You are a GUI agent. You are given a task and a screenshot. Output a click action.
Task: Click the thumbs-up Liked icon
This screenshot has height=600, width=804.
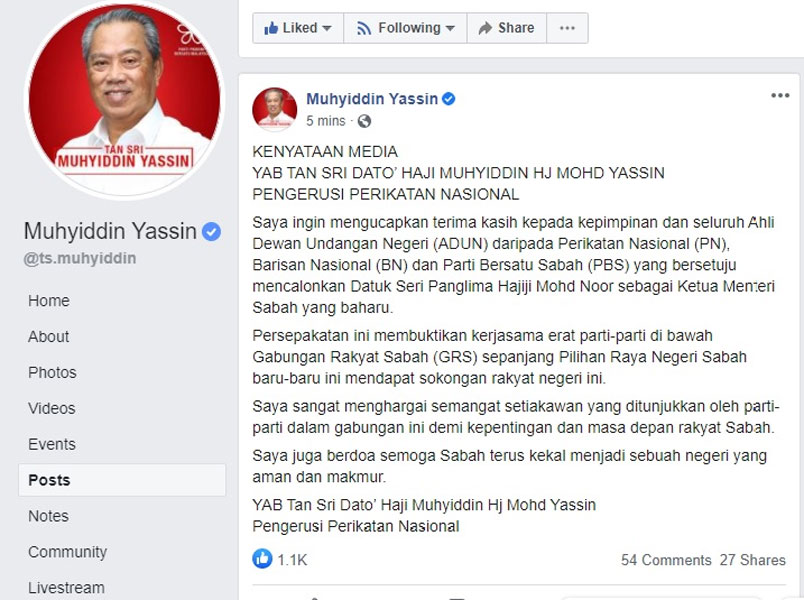coord(271,28)
